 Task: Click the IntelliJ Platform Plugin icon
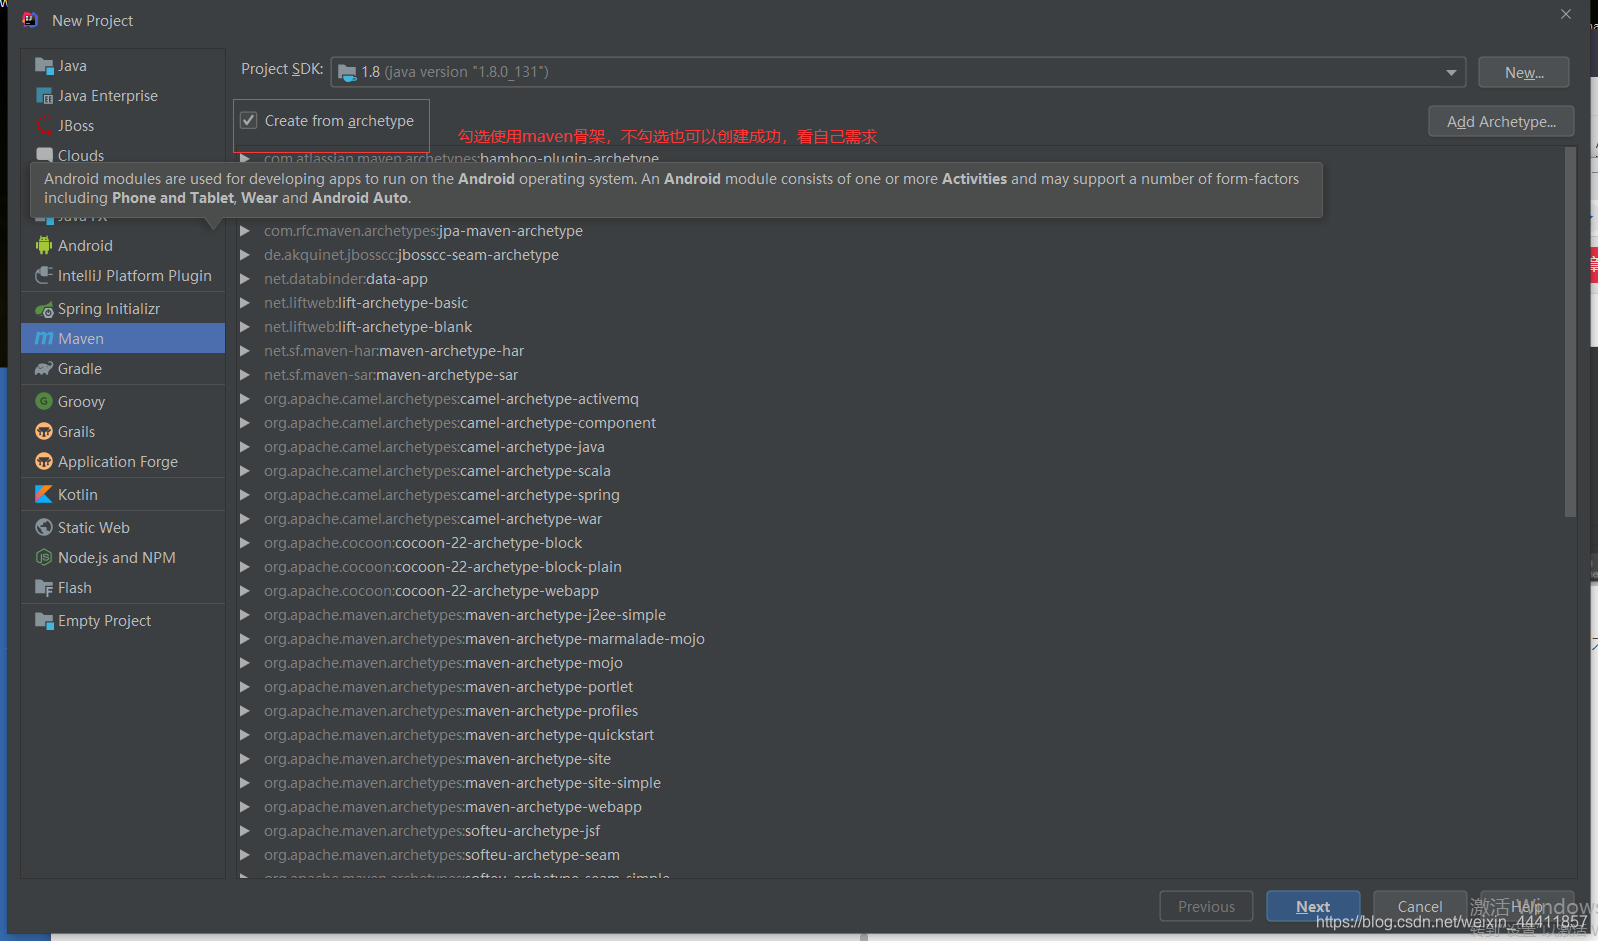[44, 276]
